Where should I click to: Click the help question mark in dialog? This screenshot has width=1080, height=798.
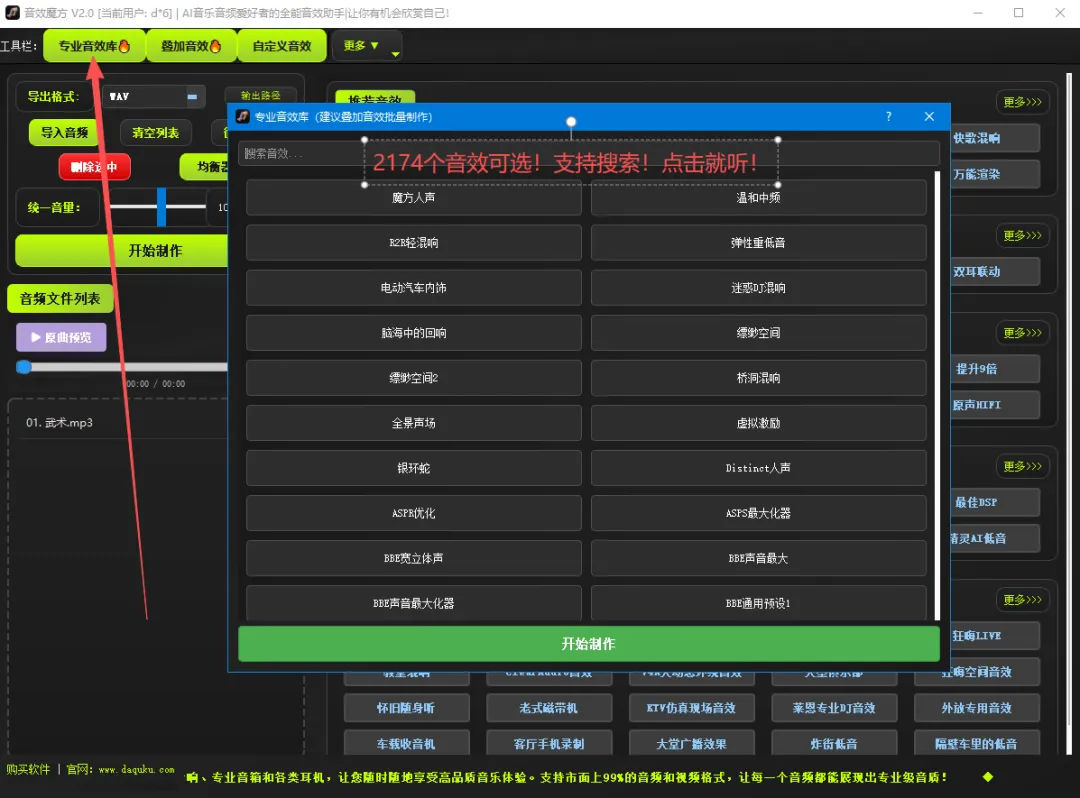889,116
